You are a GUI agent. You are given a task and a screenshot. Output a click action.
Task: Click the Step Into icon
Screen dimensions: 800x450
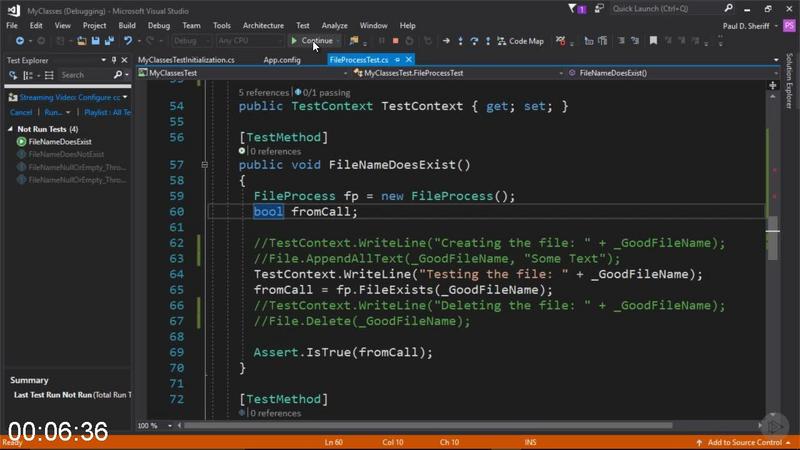[460, 41]
